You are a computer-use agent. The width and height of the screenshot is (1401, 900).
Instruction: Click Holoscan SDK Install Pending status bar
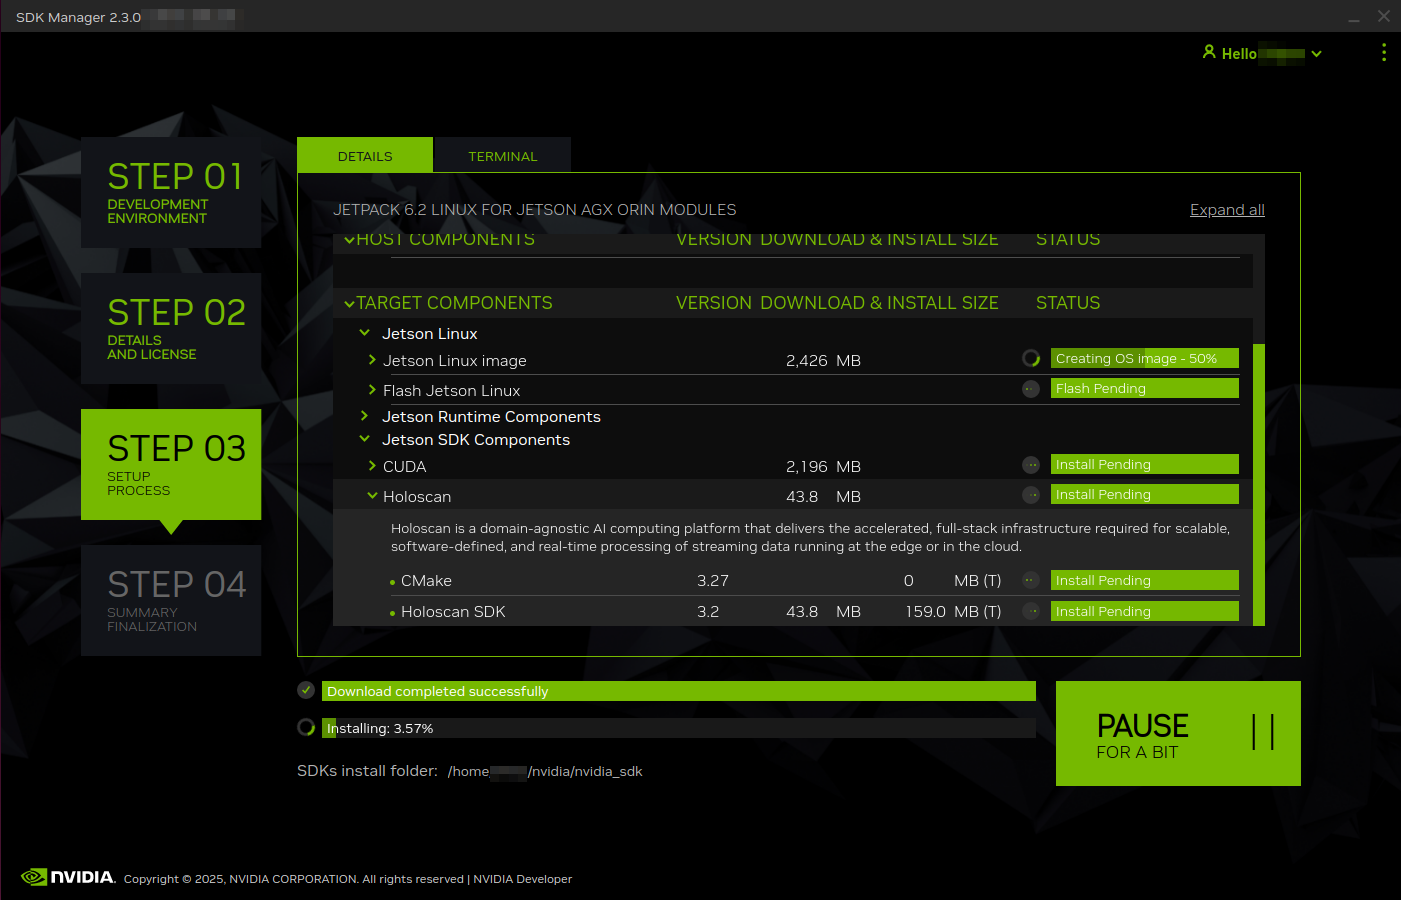coord(1145,611)
